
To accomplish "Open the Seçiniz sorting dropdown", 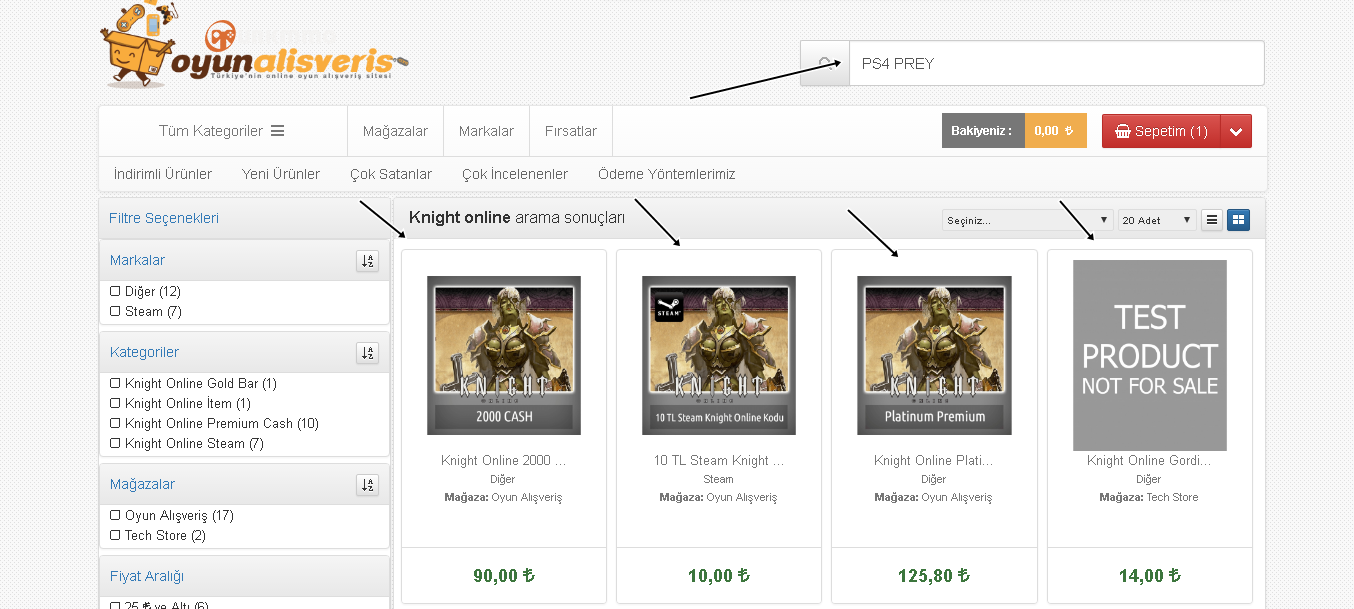I will (x=1027, y=220).
